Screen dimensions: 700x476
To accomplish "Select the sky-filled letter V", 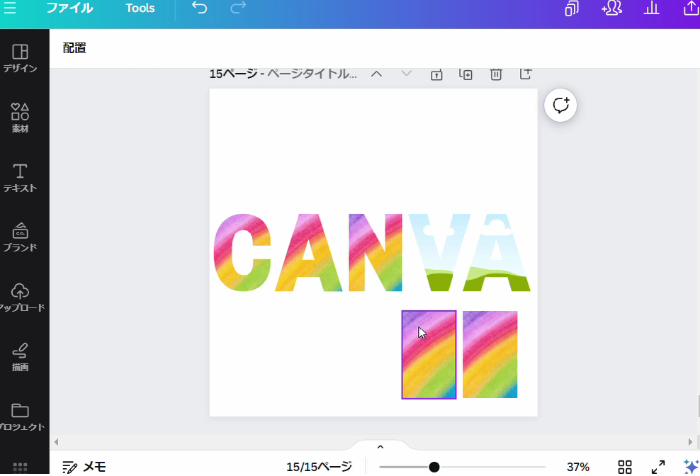I will tap(439, 252).
